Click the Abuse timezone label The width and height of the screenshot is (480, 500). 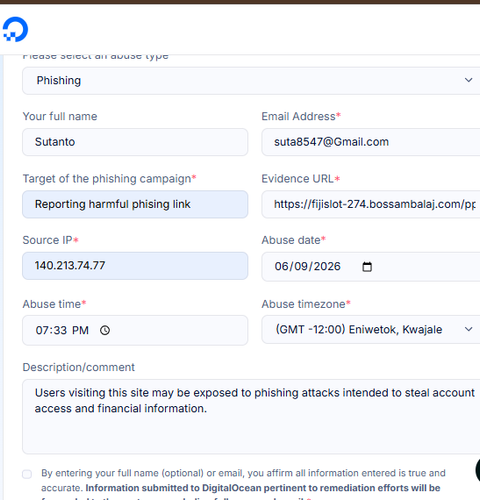point(303,304)
